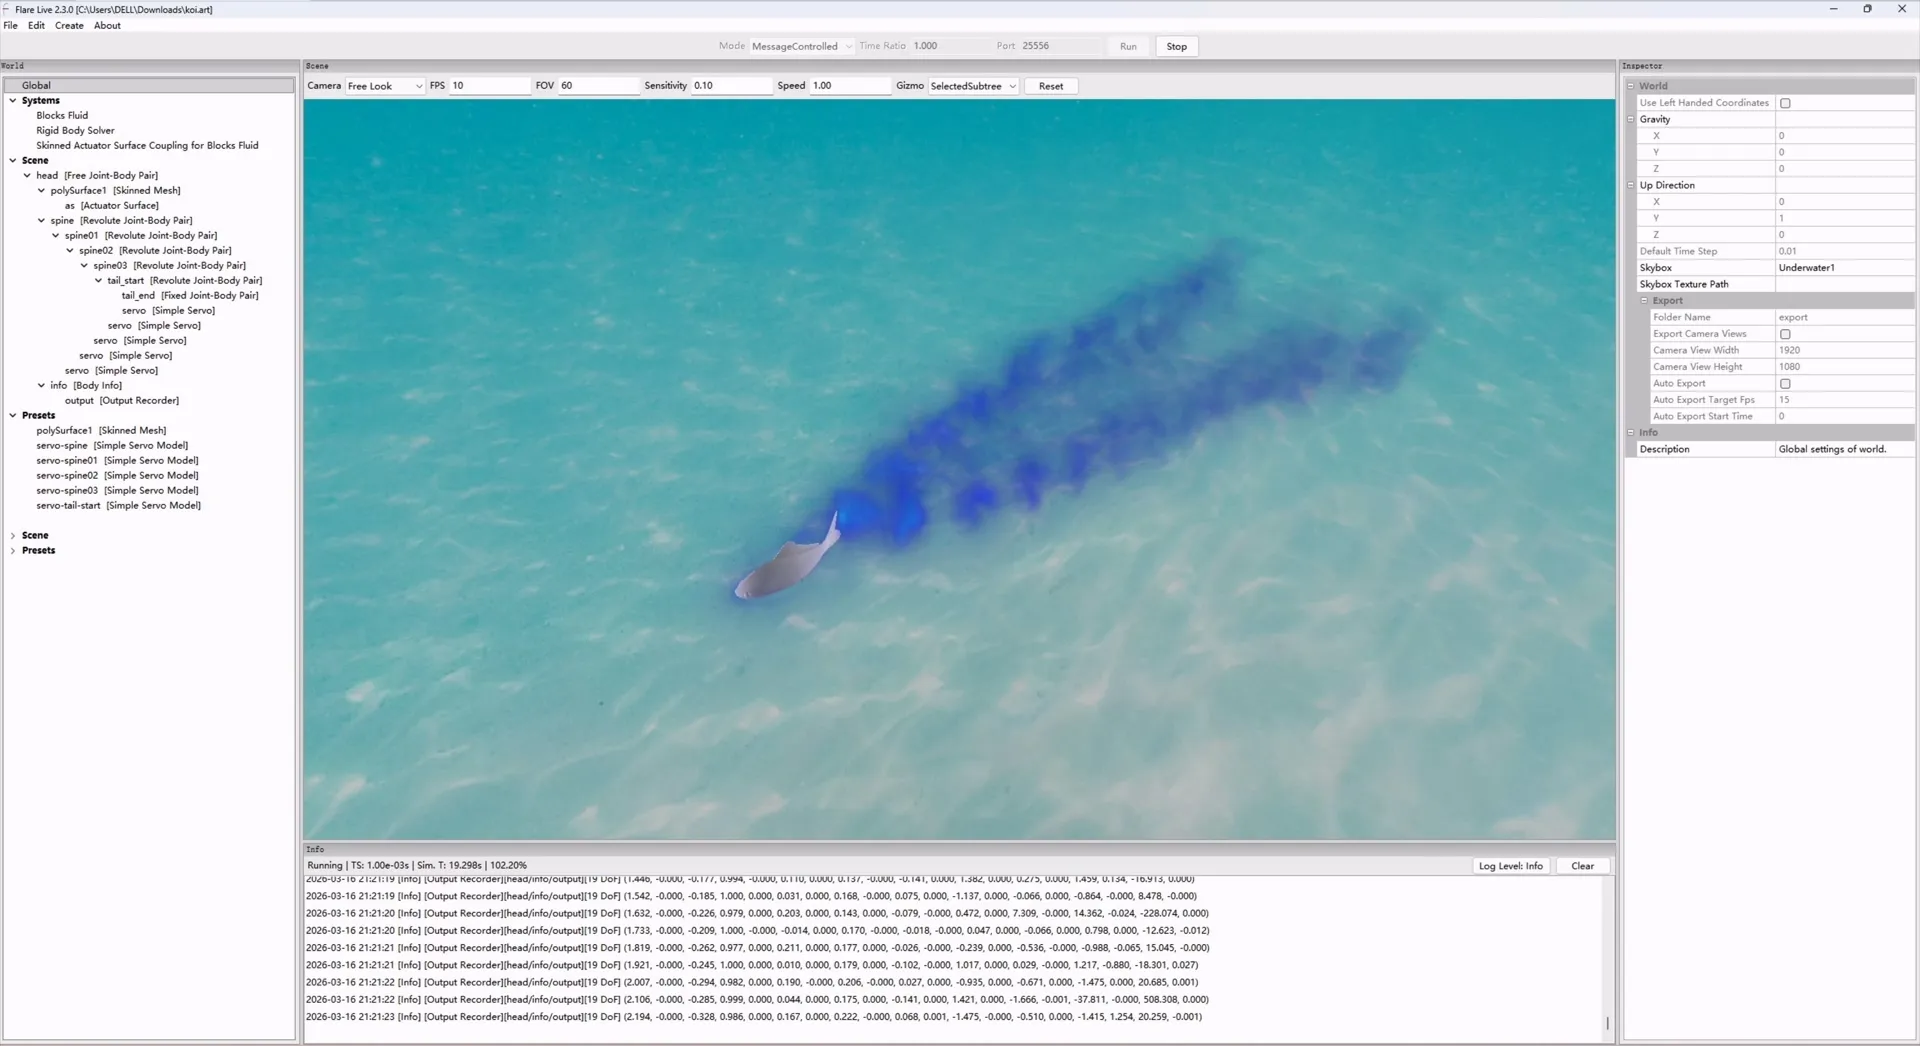This screenshot has width=1920, height=1046.
Task: Enable the Auto Export checkbox
Action: tap(1785, 384)
